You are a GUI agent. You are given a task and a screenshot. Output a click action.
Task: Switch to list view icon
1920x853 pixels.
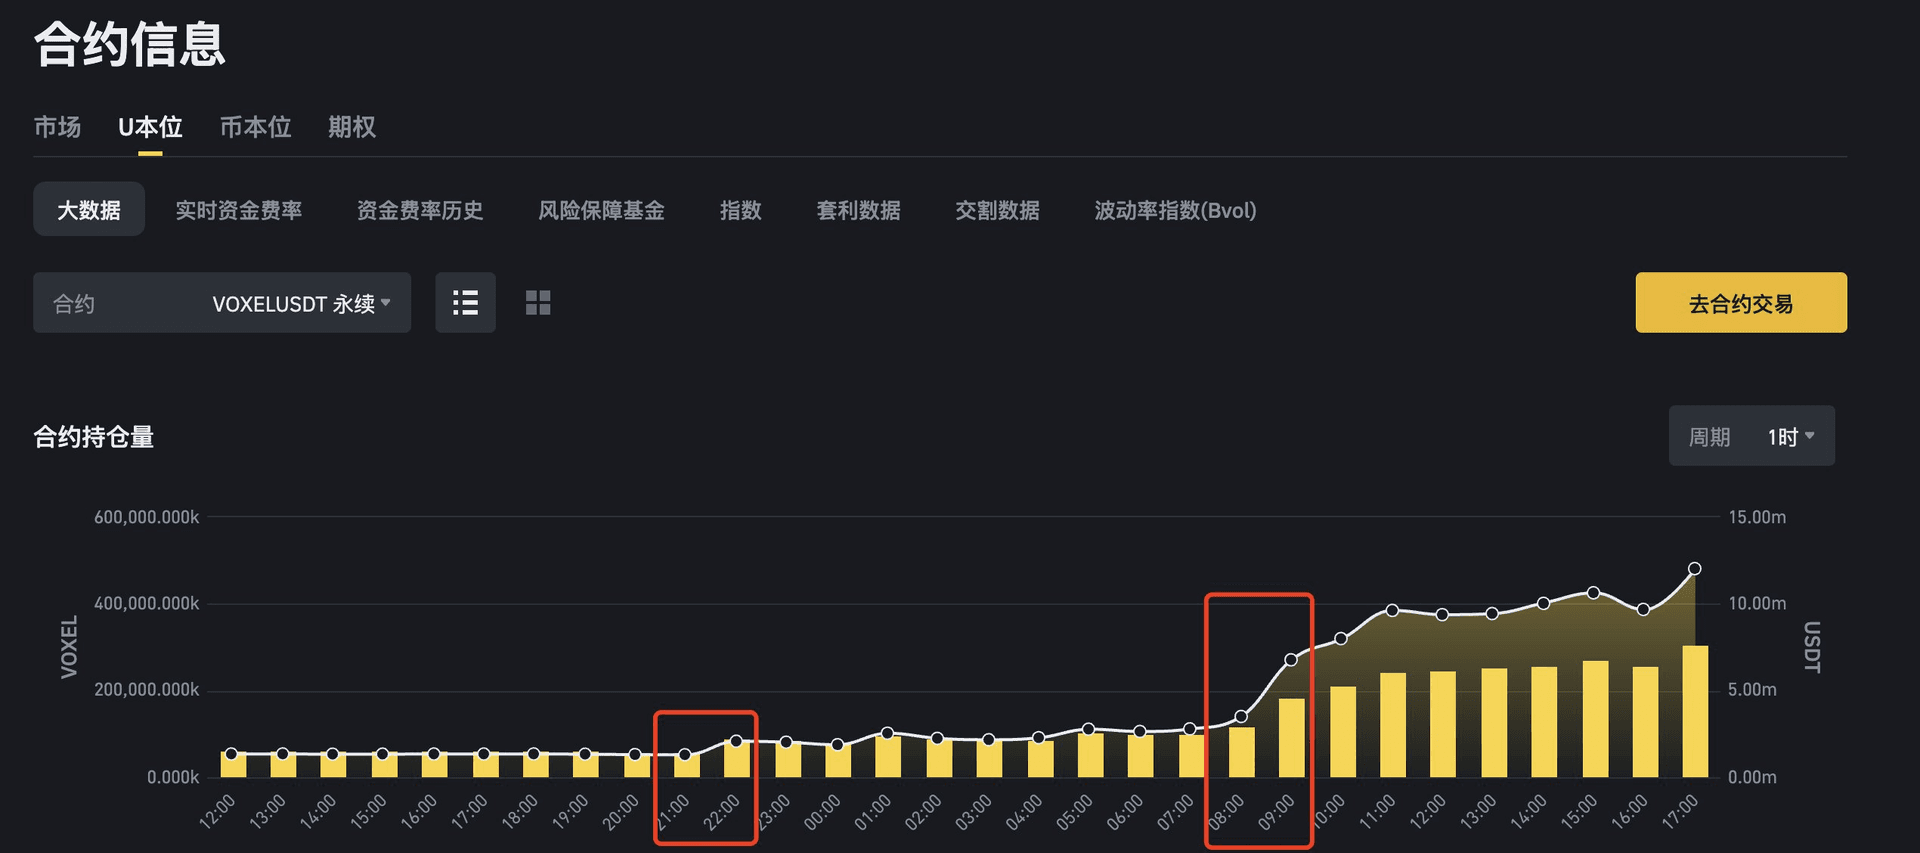[465, 303]
